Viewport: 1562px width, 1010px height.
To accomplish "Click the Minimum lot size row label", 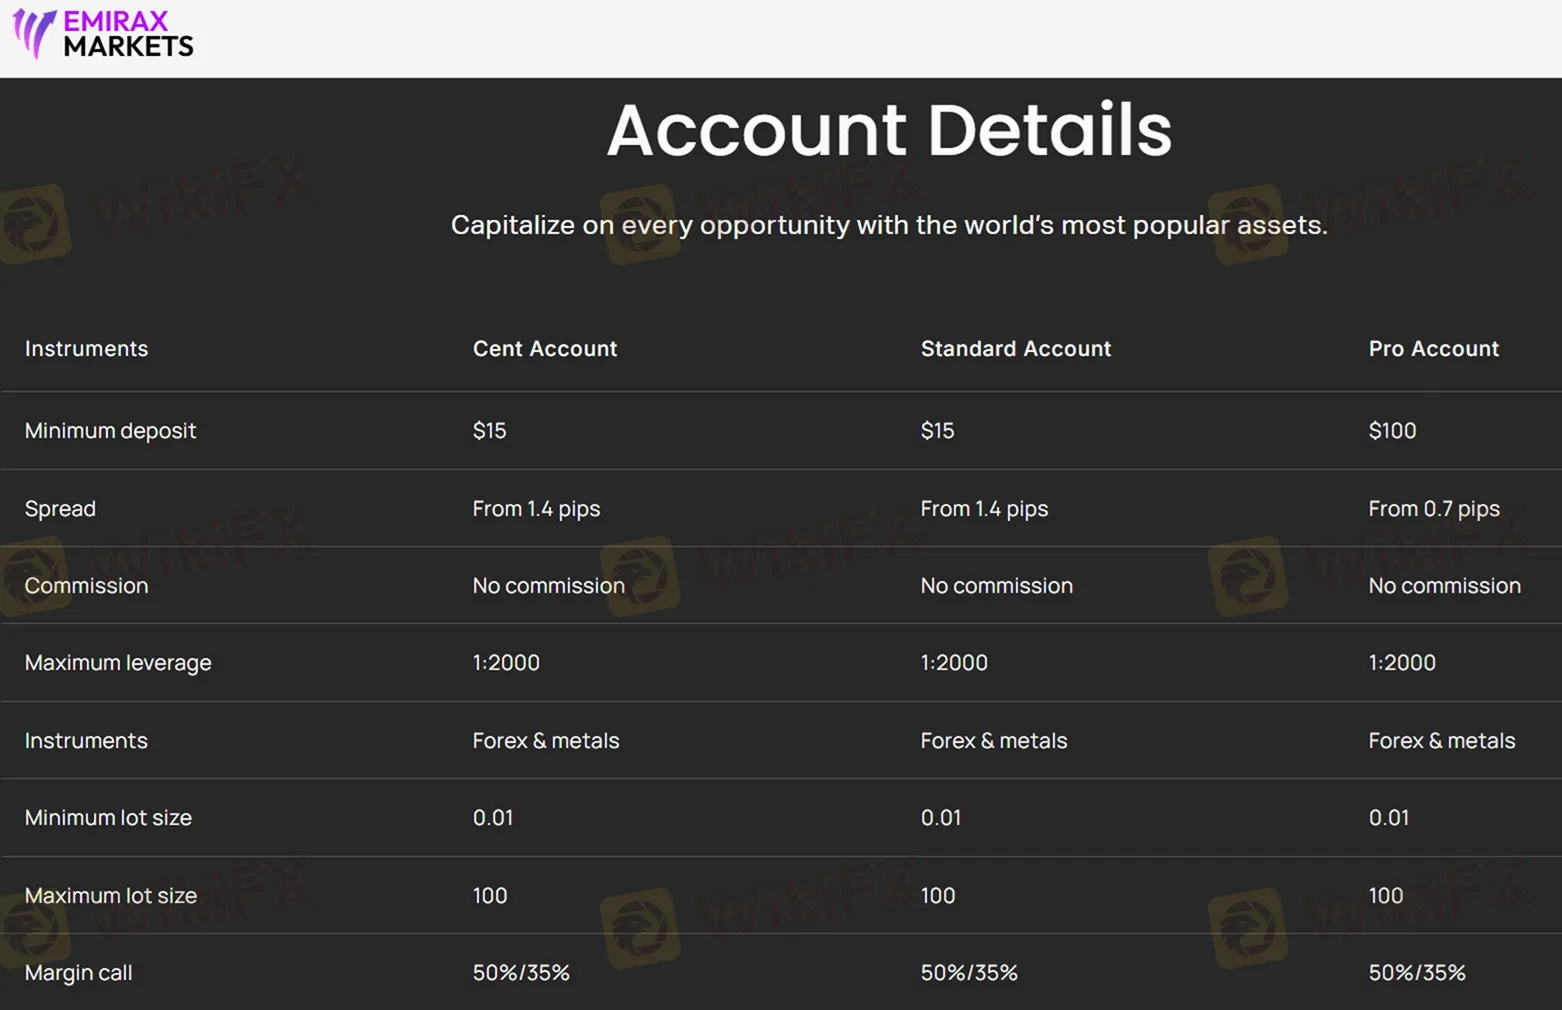I will (x=108, y=818).
